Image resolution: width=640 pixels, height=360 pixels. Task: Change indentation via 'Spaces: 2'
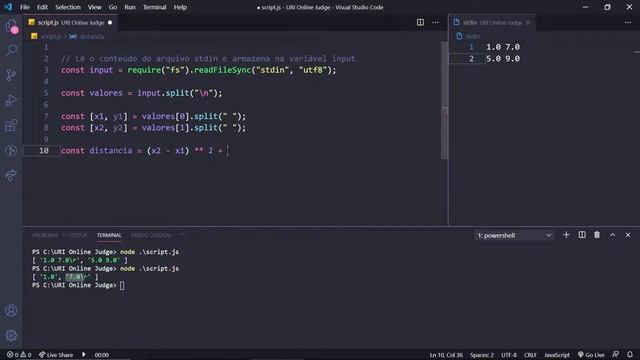pos(482,355)
